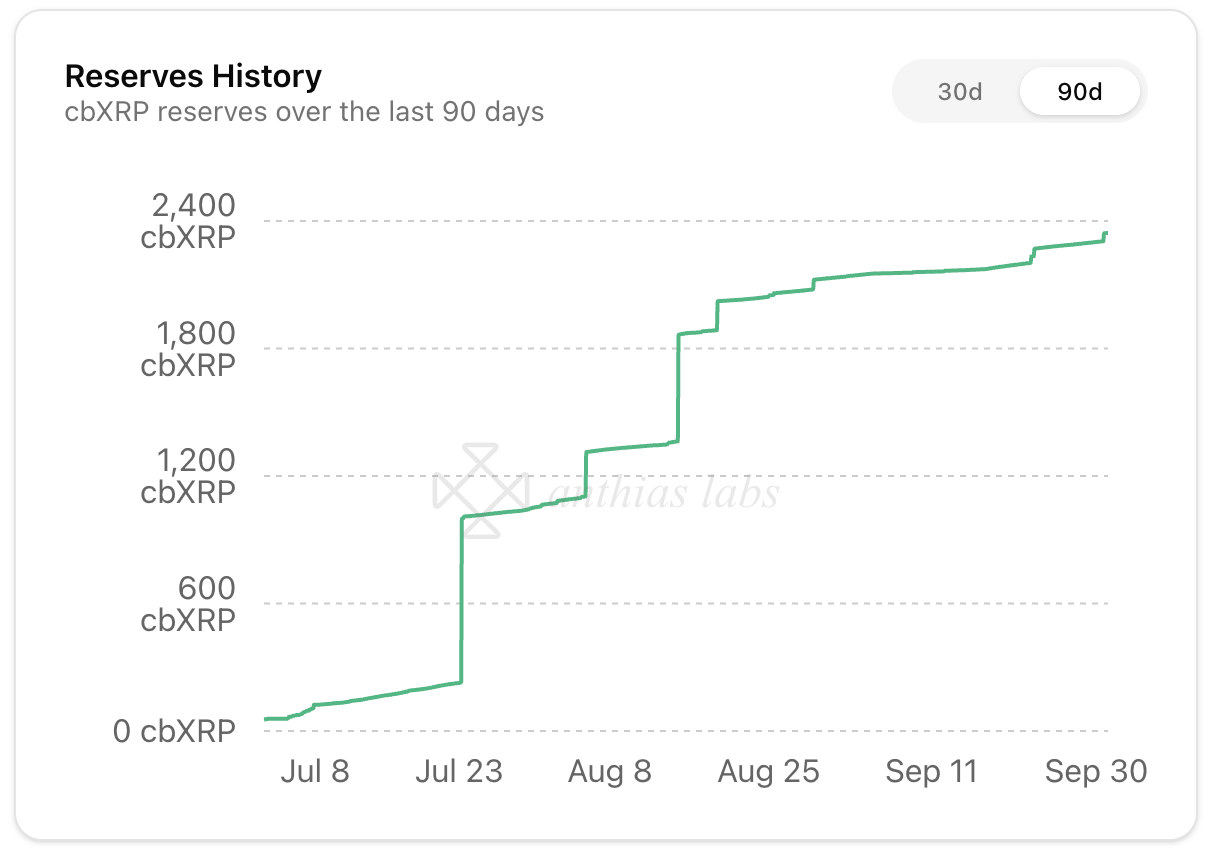The height and width of the screenshot is (850, 1218).
Task: Click the 1,200 cbXRP y-axis label
Action: point(188,476)
